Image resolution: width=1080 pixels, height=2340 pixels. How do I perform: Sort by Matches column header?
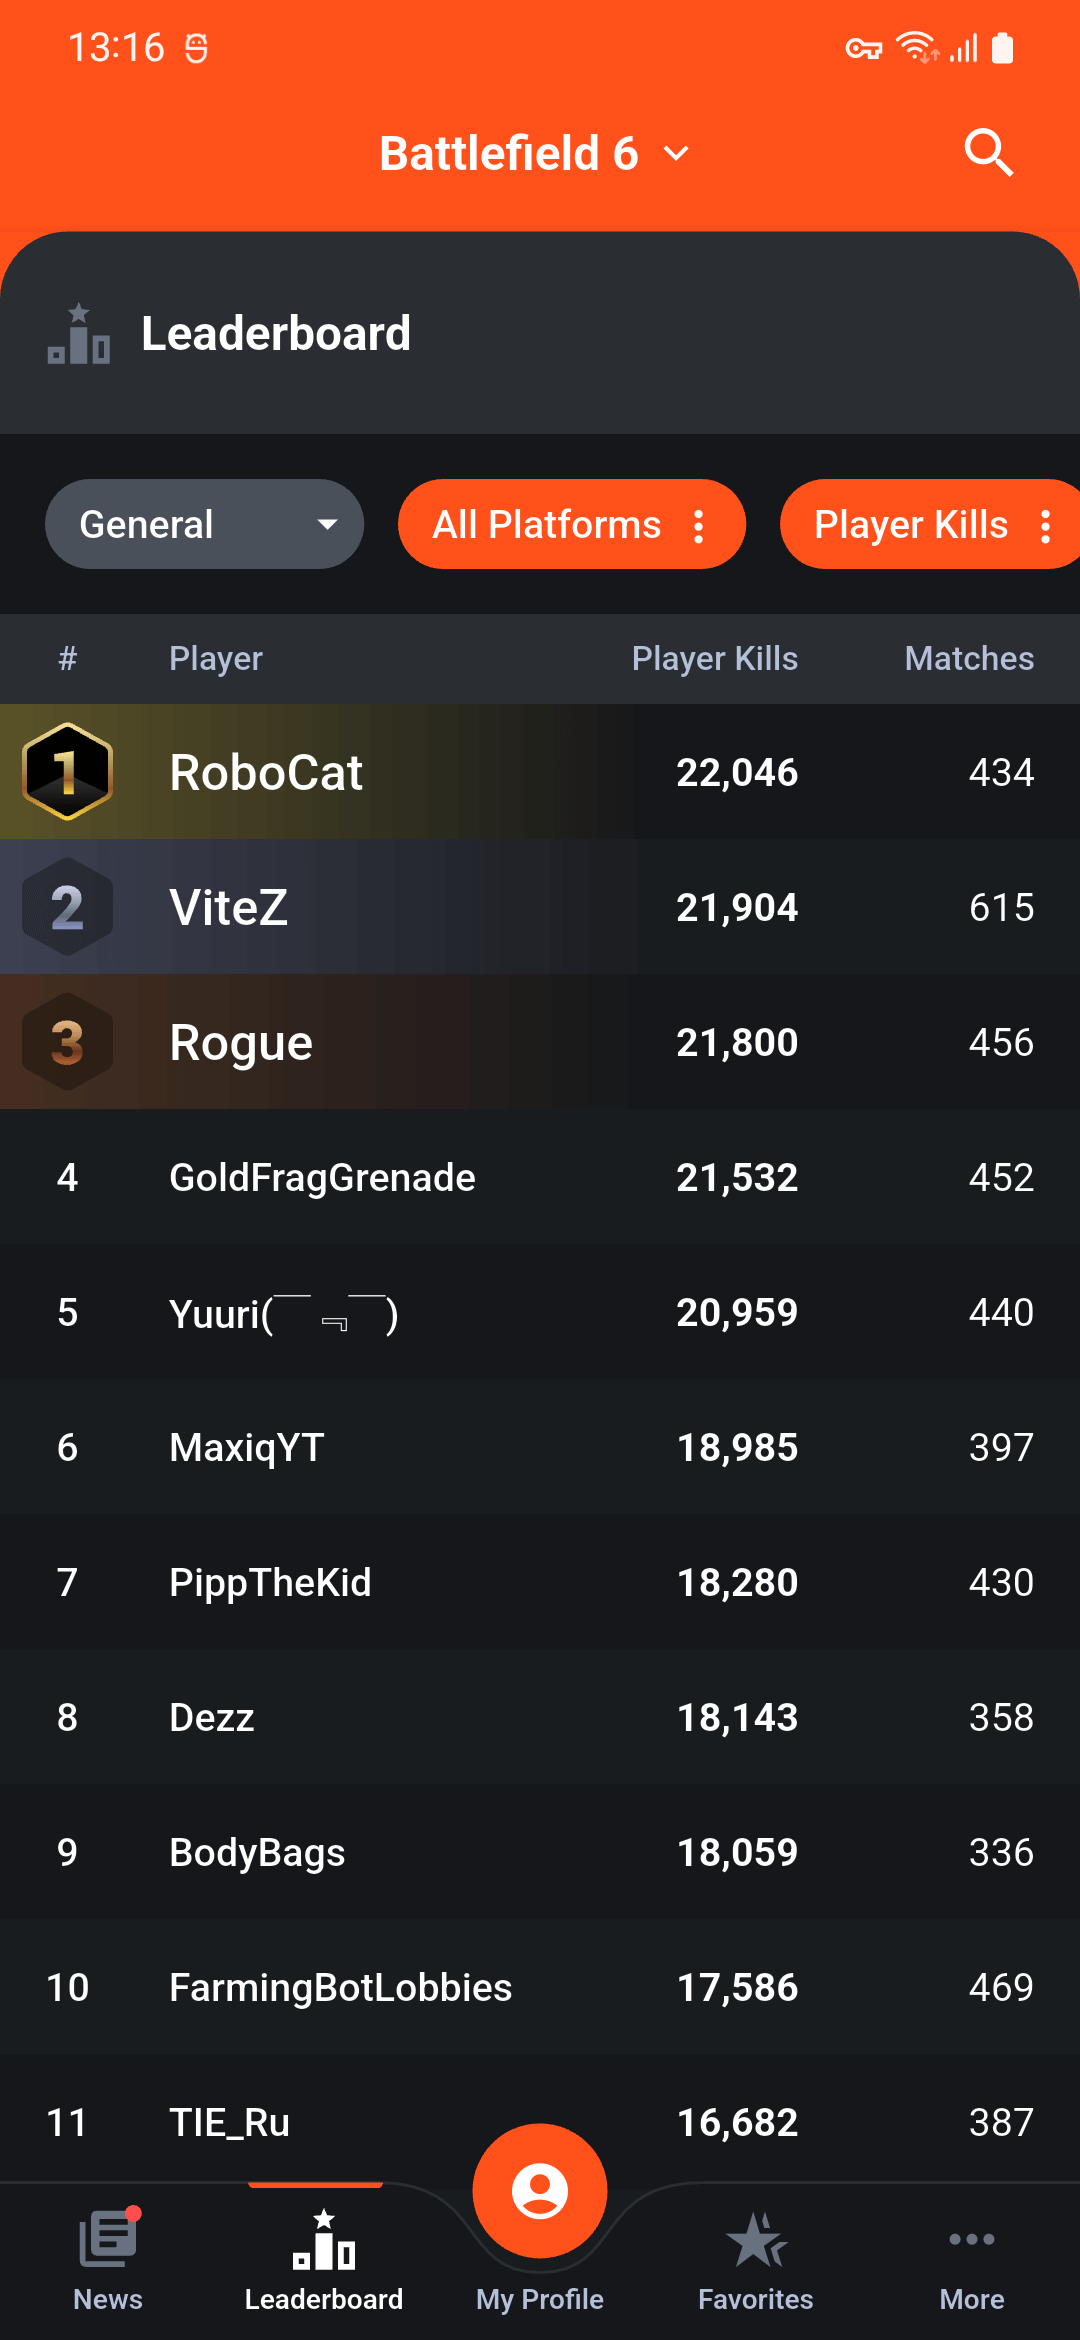pyautogui.click(x=969, y=658)
